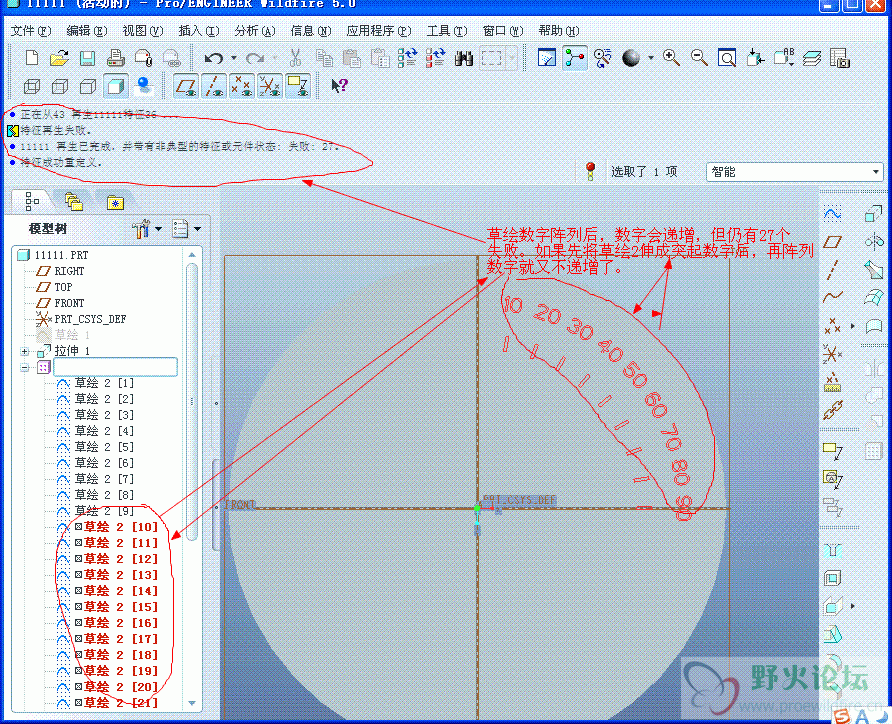
Task: Switch to the folder browser navigator tab
Action: (74, 201)
